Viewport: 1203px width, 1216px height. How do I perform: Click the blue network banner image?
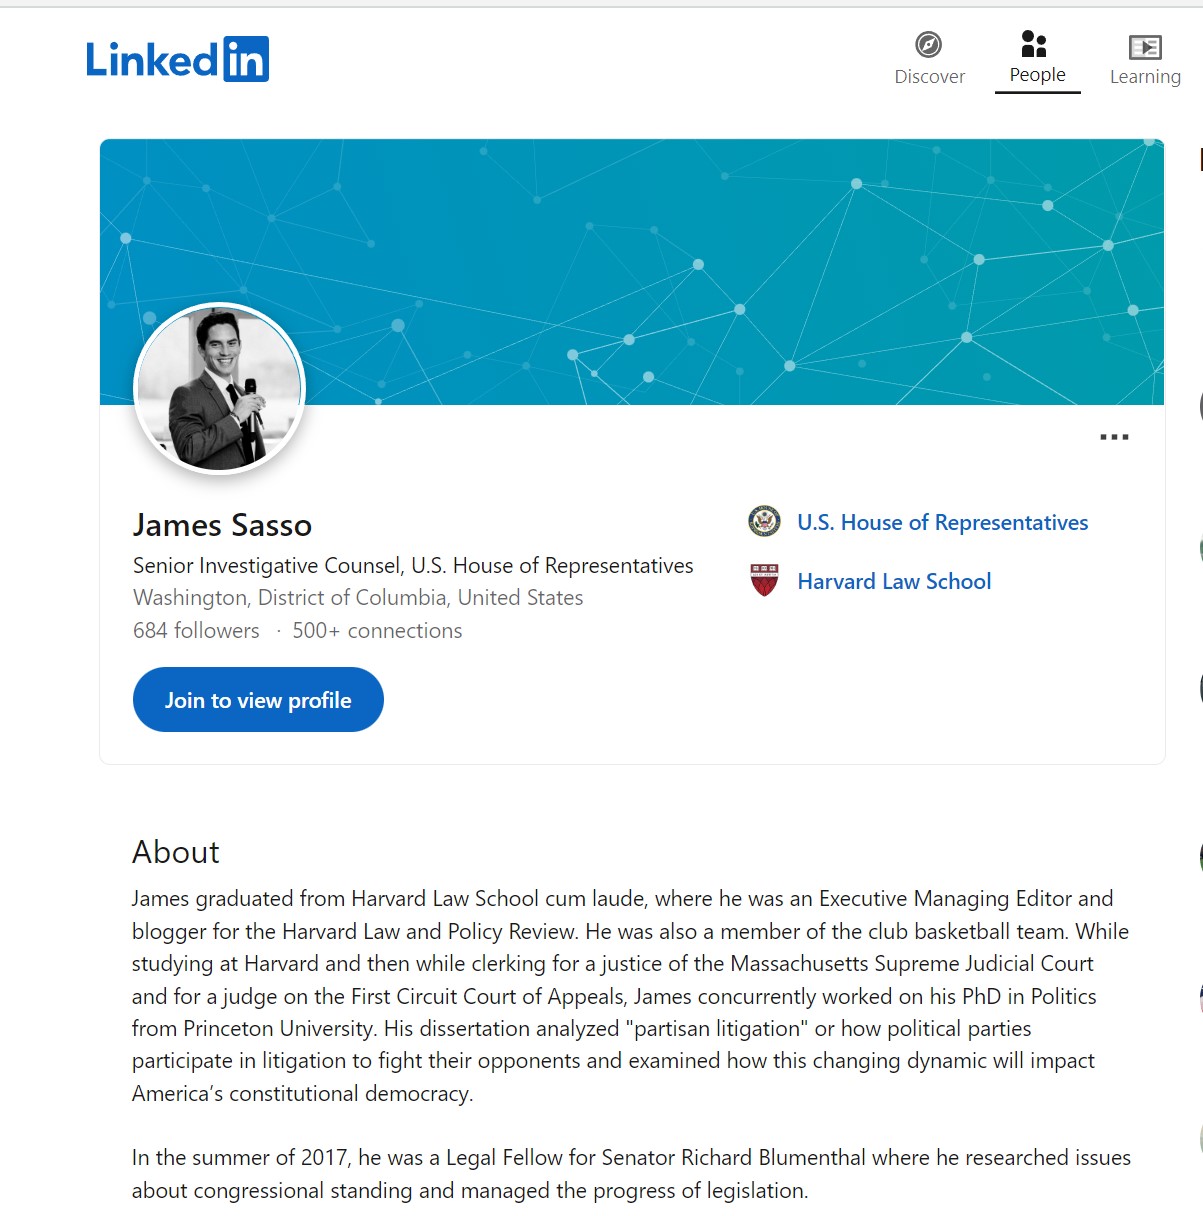(700, 260)
